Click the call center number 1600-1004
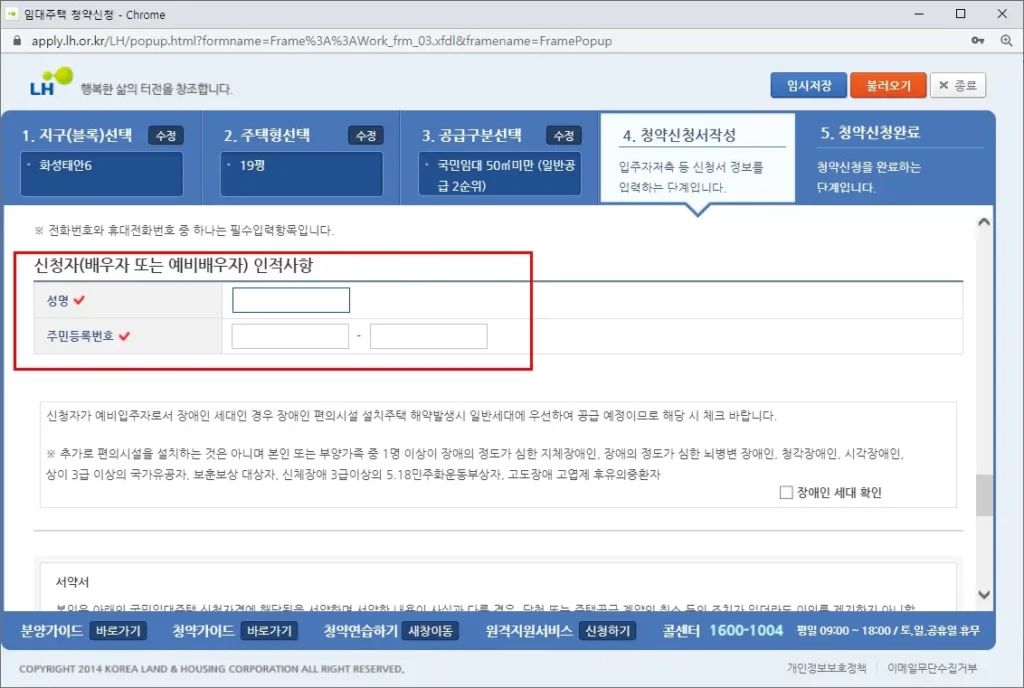This screenshot has height=688, width=1024. 746,631
